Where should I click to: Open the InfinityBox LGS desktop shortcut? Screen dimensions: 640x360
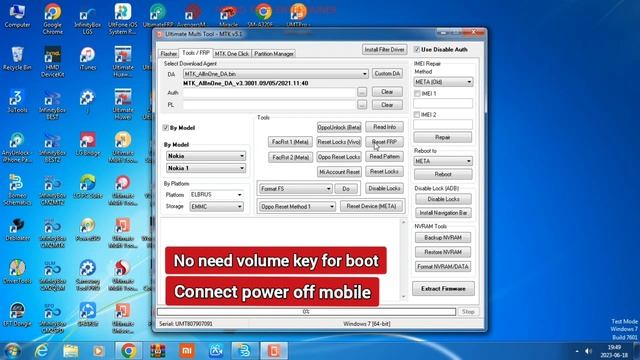tap(88, 20)
